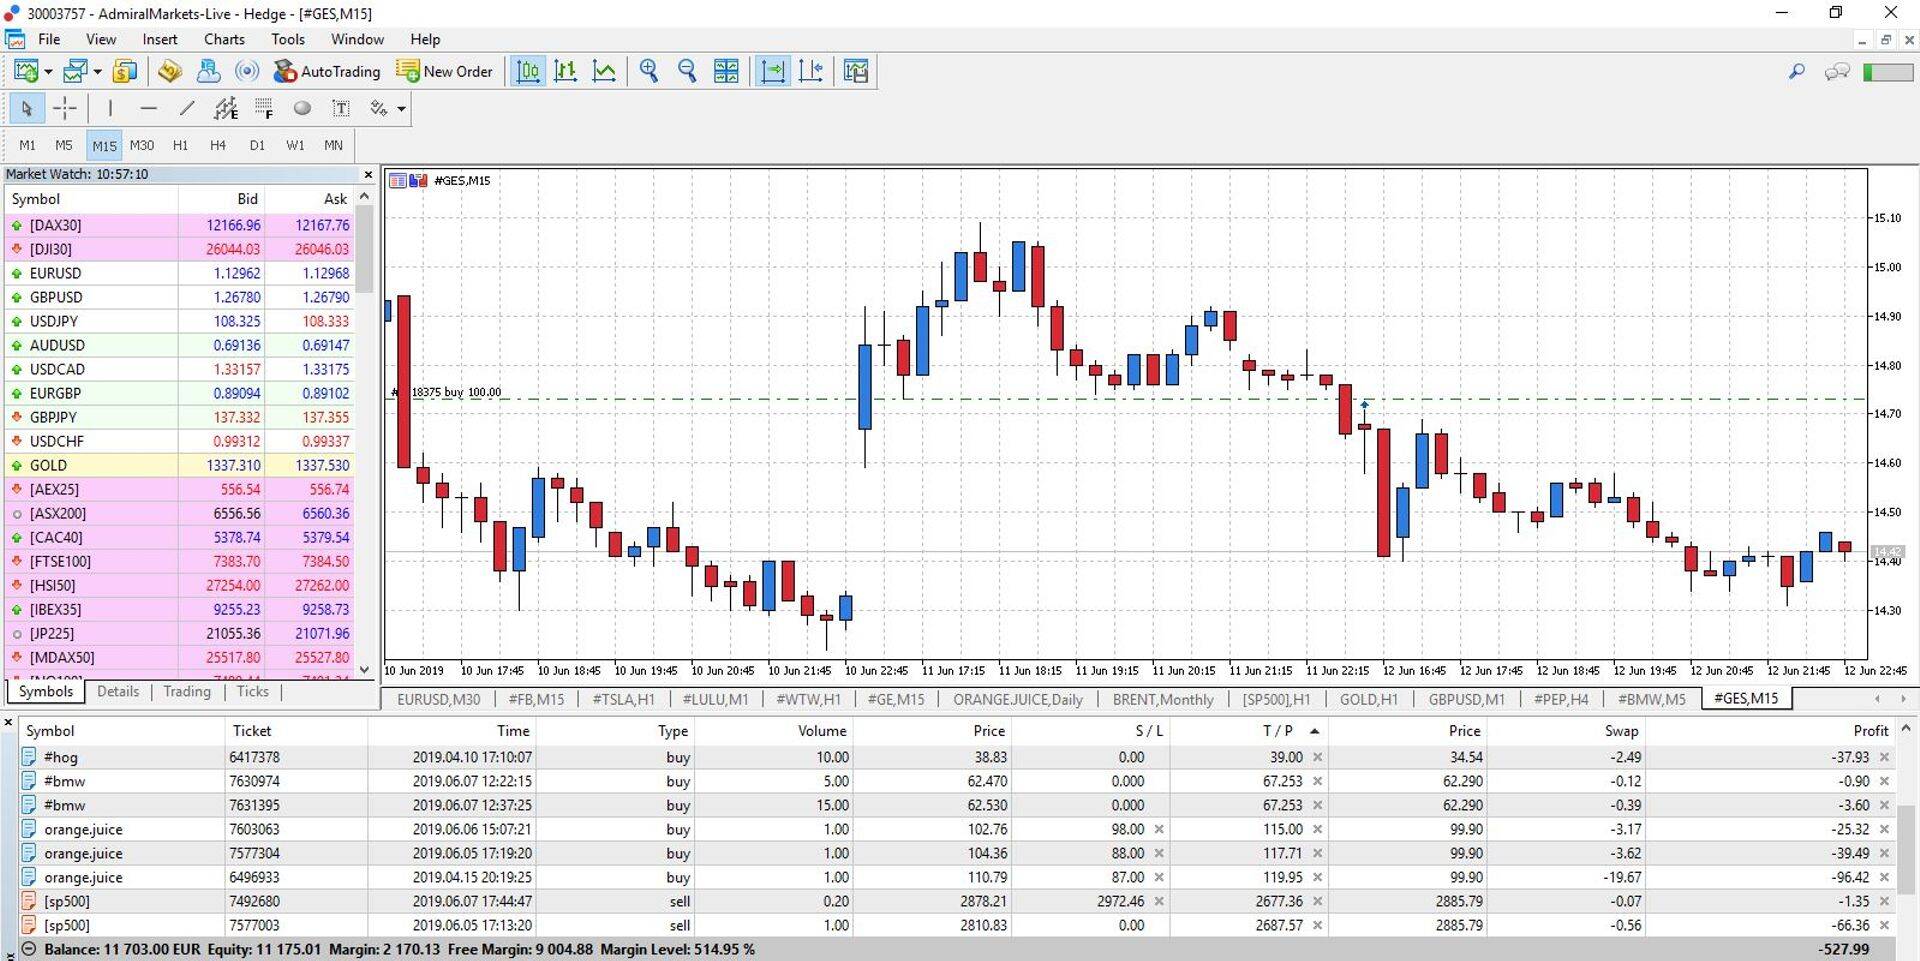Toggle chart auto scroll button
This screenshot has width=1920, height=961.
[772, 71]
